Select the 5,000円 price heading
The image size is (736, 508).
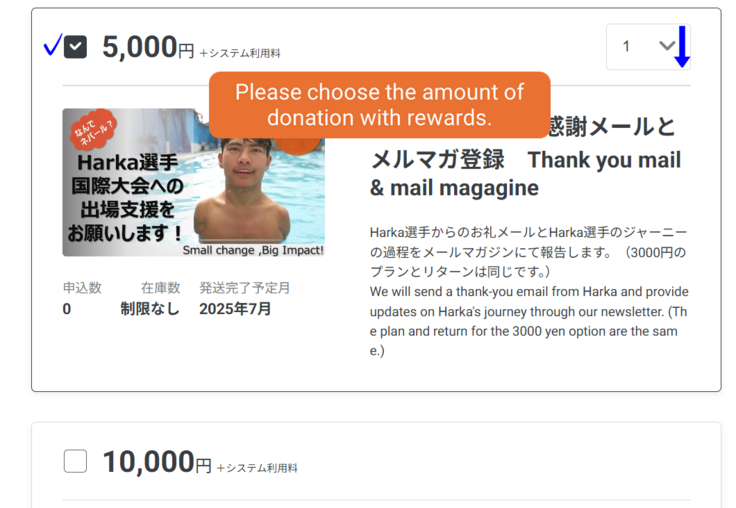coord(148,47)
